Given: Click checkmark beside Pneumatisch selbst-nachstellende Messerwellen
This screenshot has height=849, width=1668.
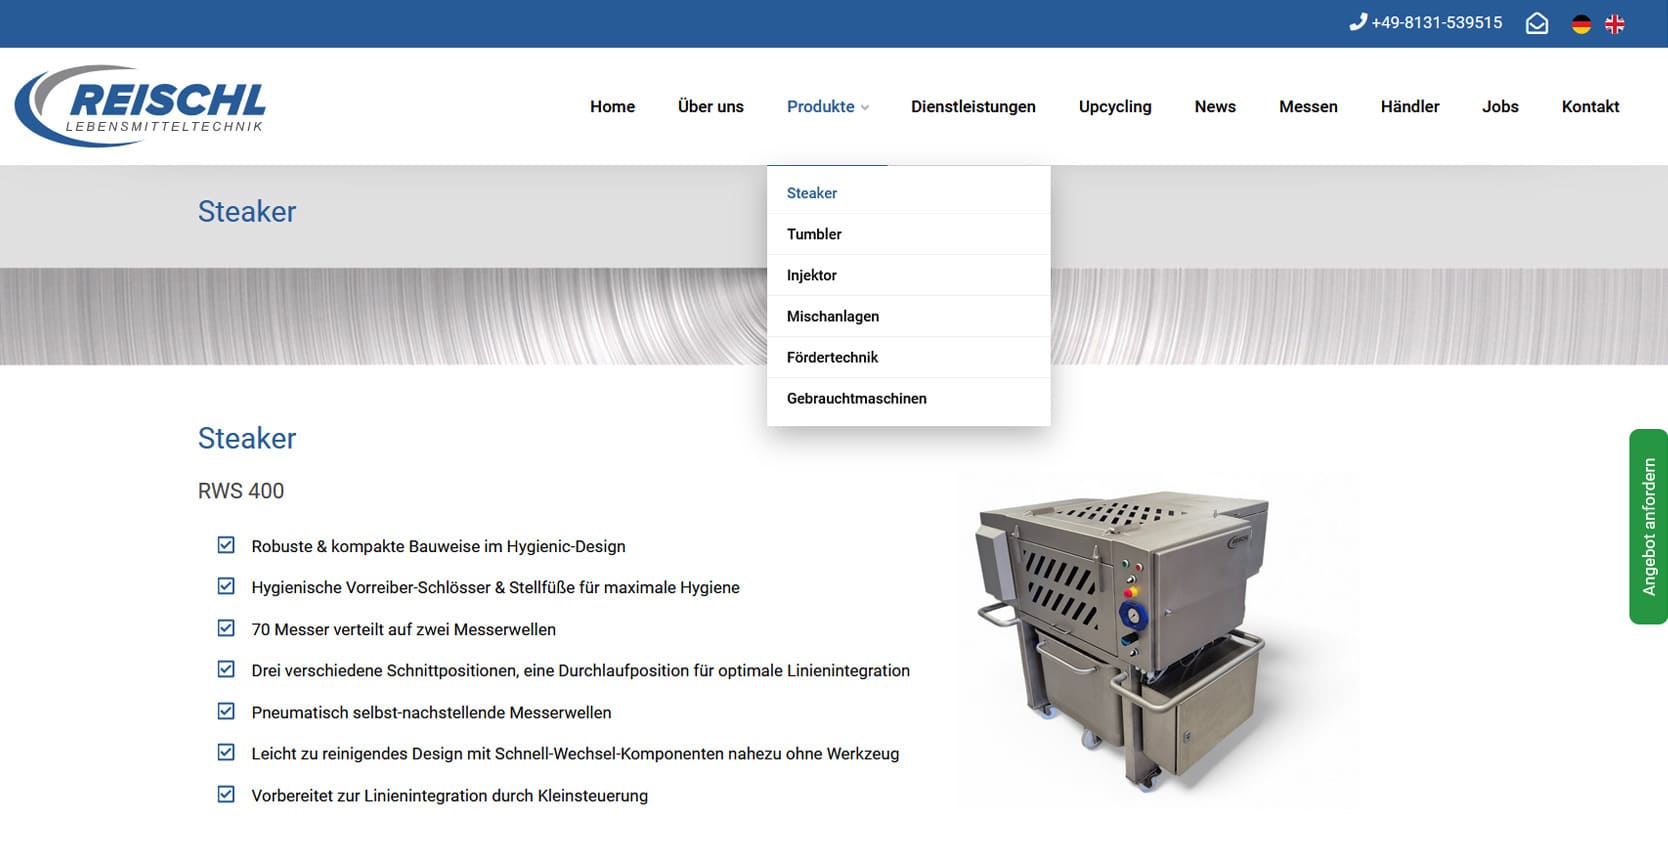Looking at the screenshot, I should tap(226, 711).
